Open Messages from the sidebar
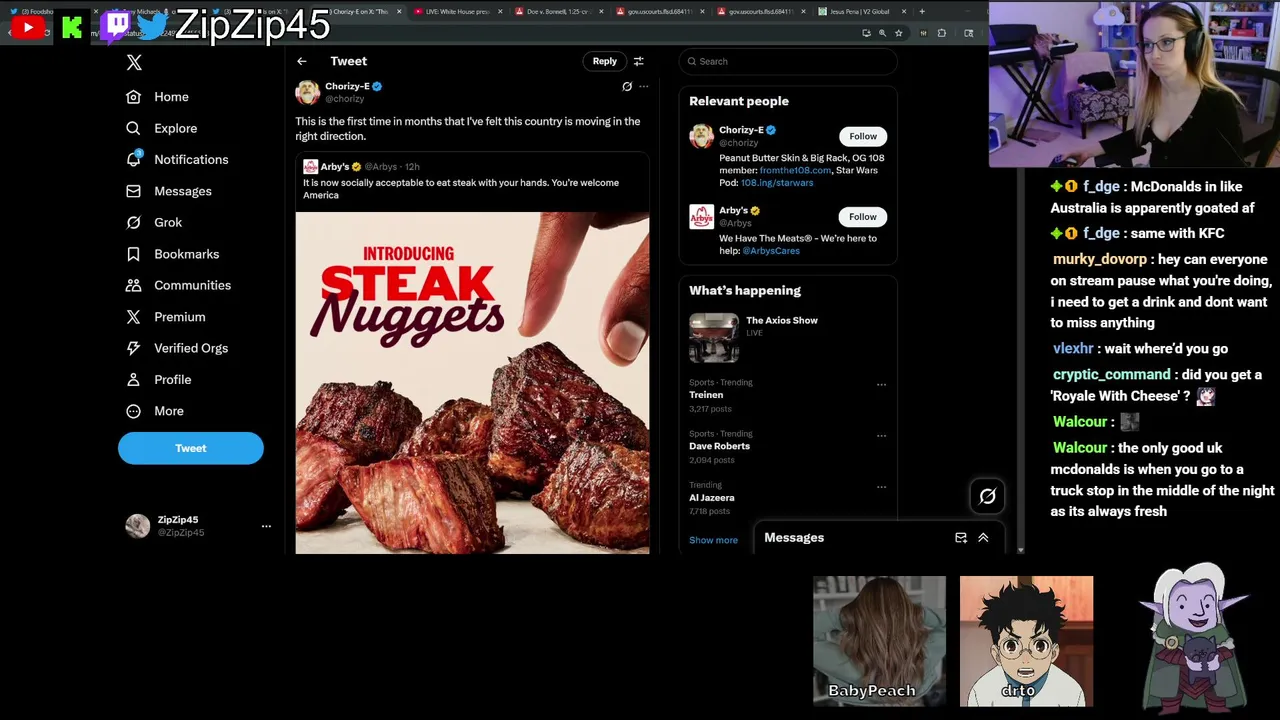 (x=168, y=191)
